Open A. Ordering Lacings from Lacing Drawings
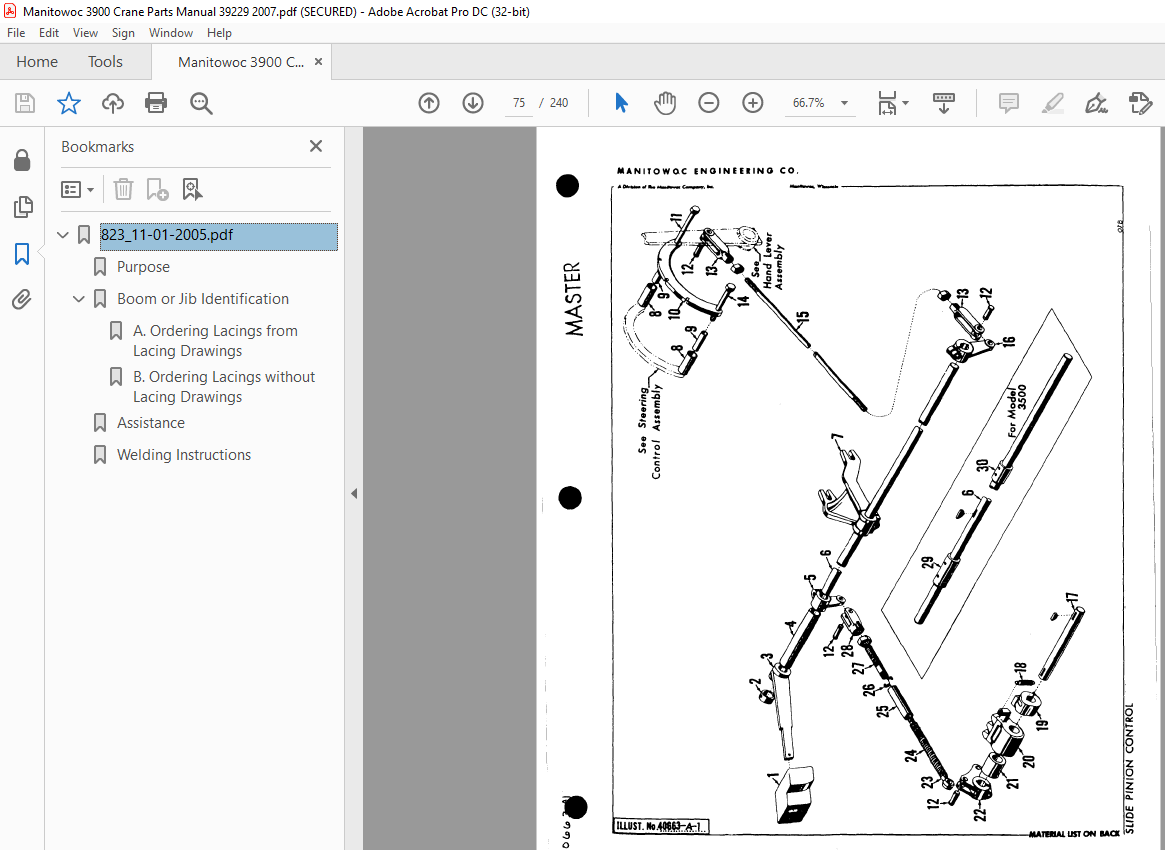 pos(215,340)
